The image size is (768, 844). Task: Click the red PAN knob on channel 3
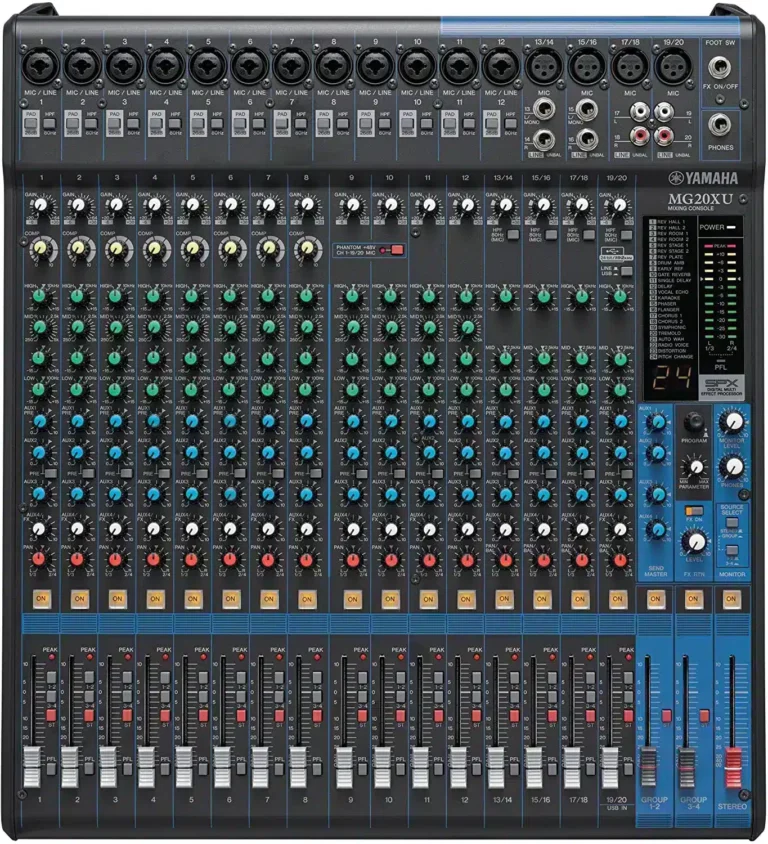pos(116,559)
